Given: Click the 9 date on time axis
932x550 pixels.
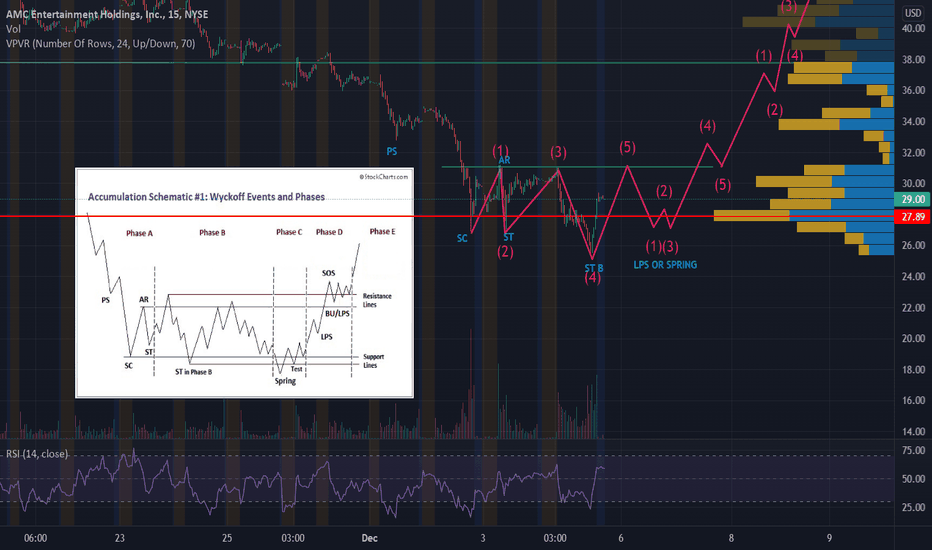Looking at the screenshot, I should pos(829,538).
